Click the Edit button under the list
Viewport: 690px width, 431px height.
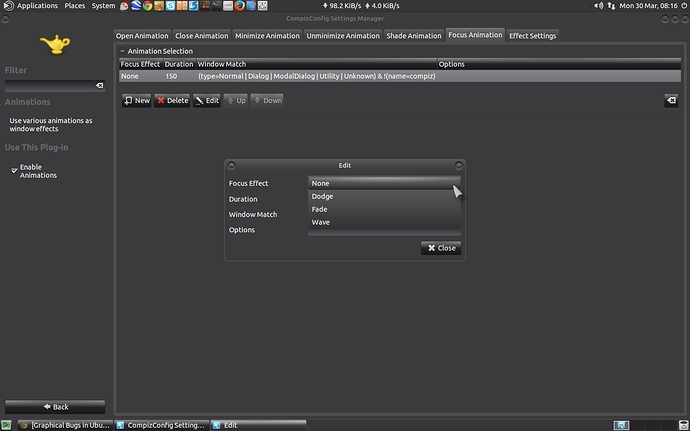click(x=207, y=100)
